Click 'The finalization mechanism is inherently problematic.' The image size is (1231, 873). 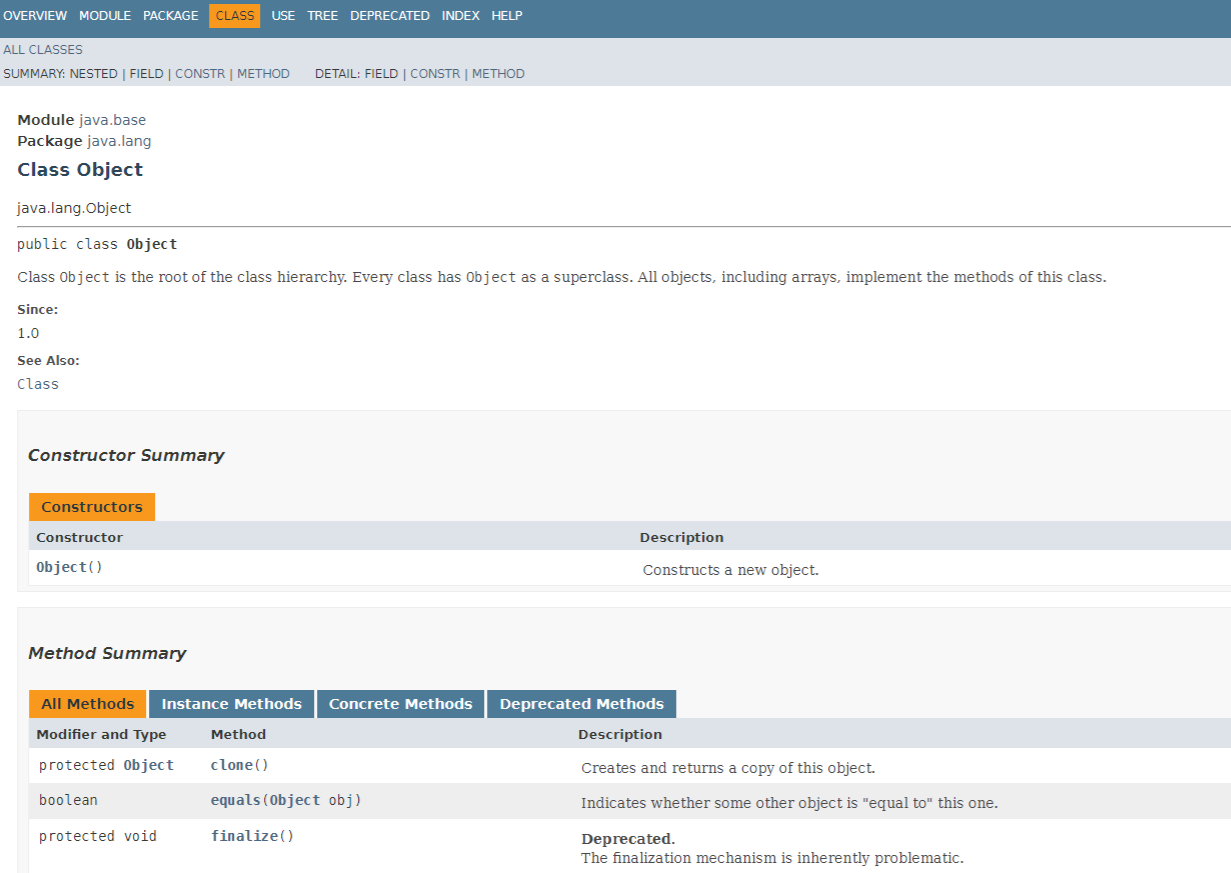772,858
